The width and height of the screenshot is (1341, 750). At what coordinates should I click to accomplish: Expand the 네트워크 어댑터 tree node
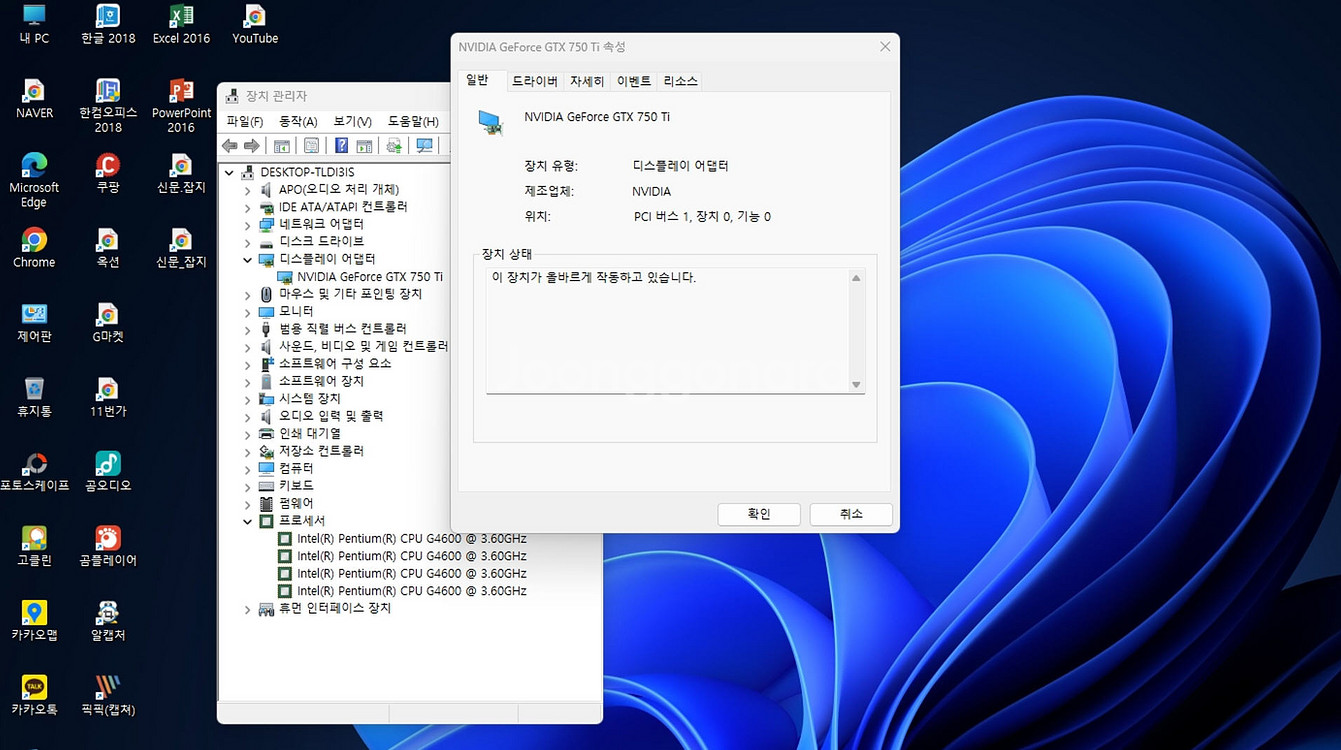(x=246, y=224)
